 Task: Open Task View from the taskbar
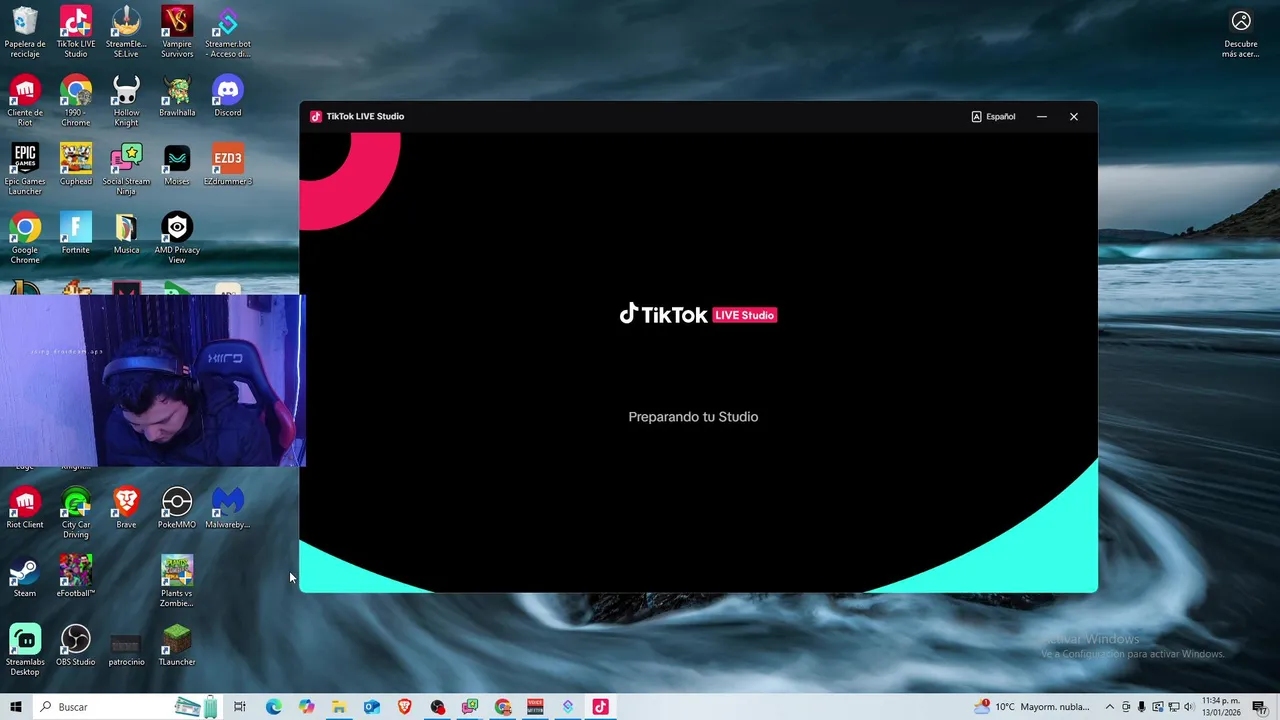coord(240,707)
